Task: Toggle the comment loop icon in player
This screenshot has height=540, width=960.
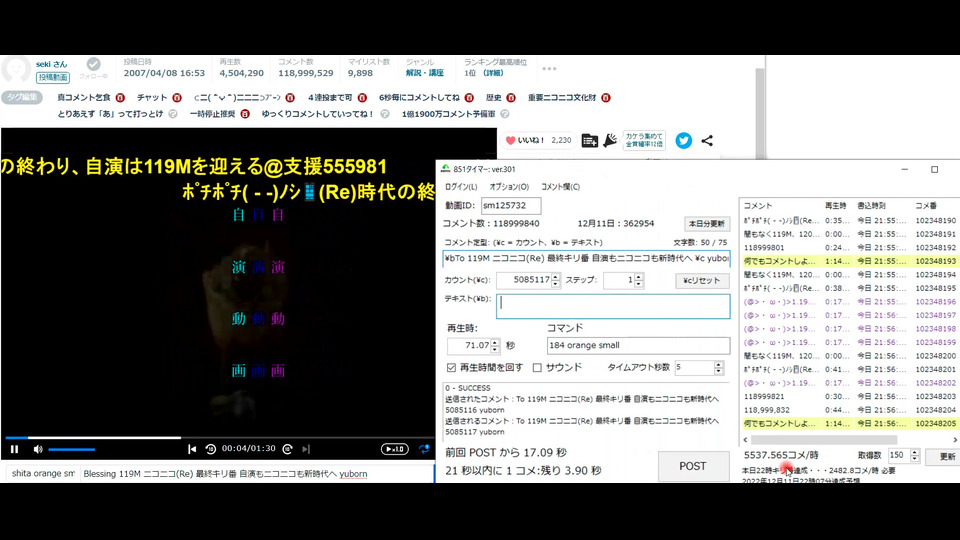Action: [425, 449]
